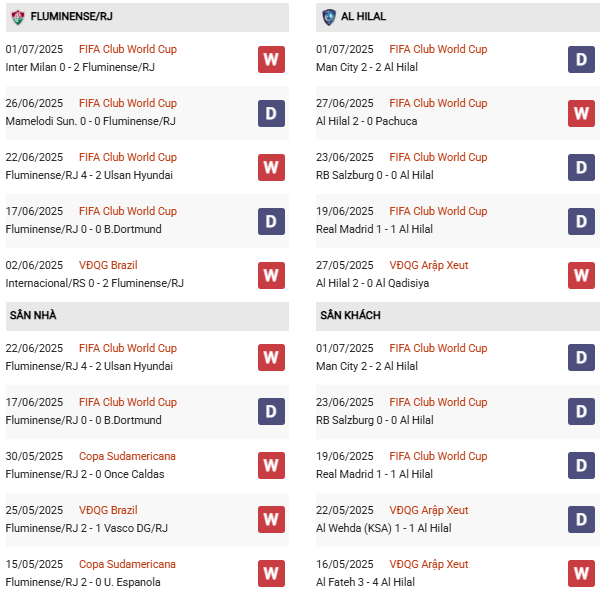Select the SÂN NHÀ section header
Image resolution: width=600 pixels, height=597 pixels.
point(33,316)
